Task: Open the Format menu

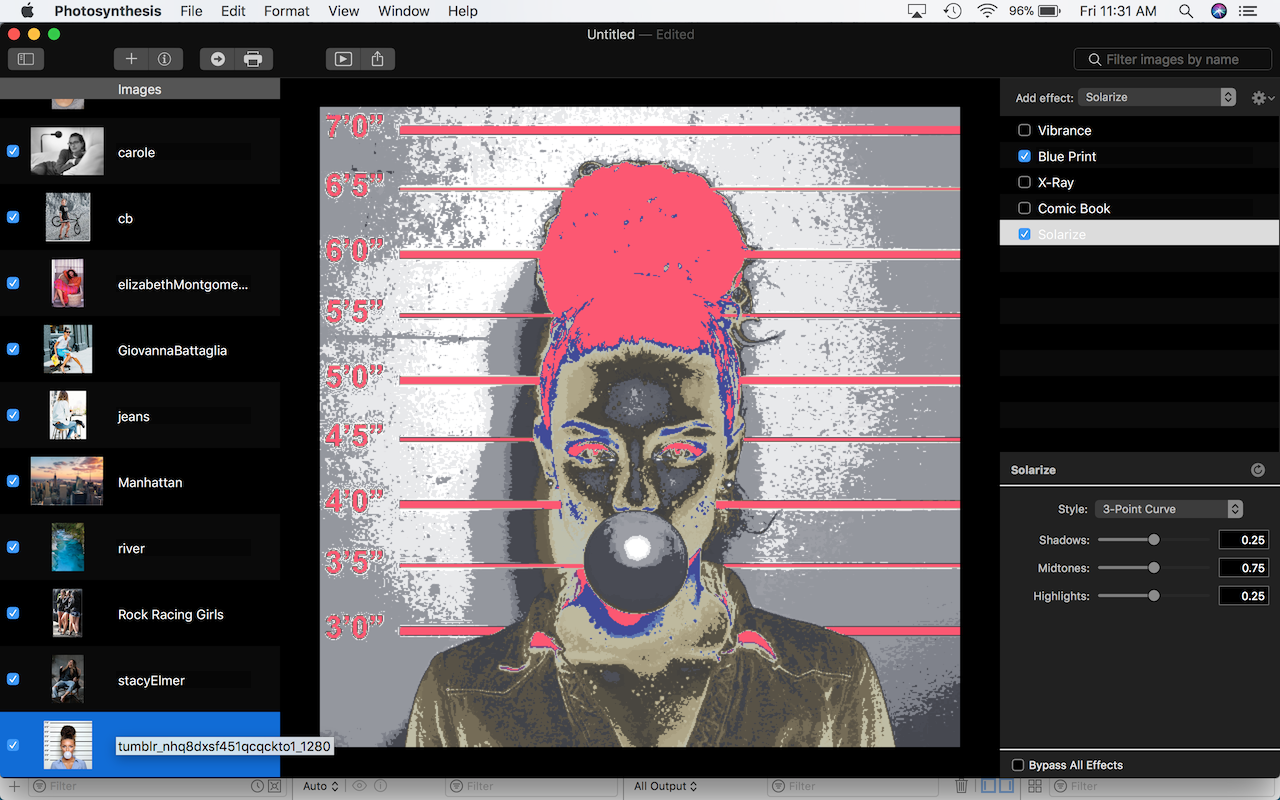Action: pos(286,11)
